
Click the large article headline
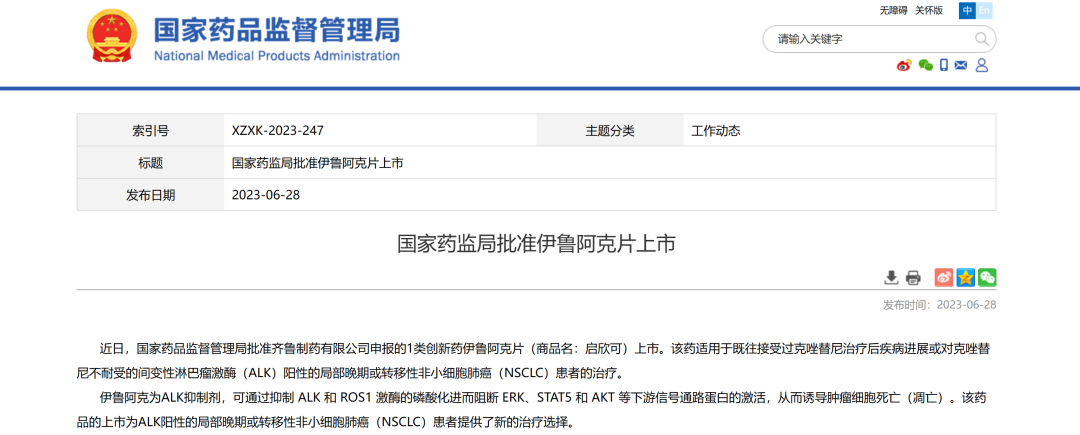click(x=537, y=244)
